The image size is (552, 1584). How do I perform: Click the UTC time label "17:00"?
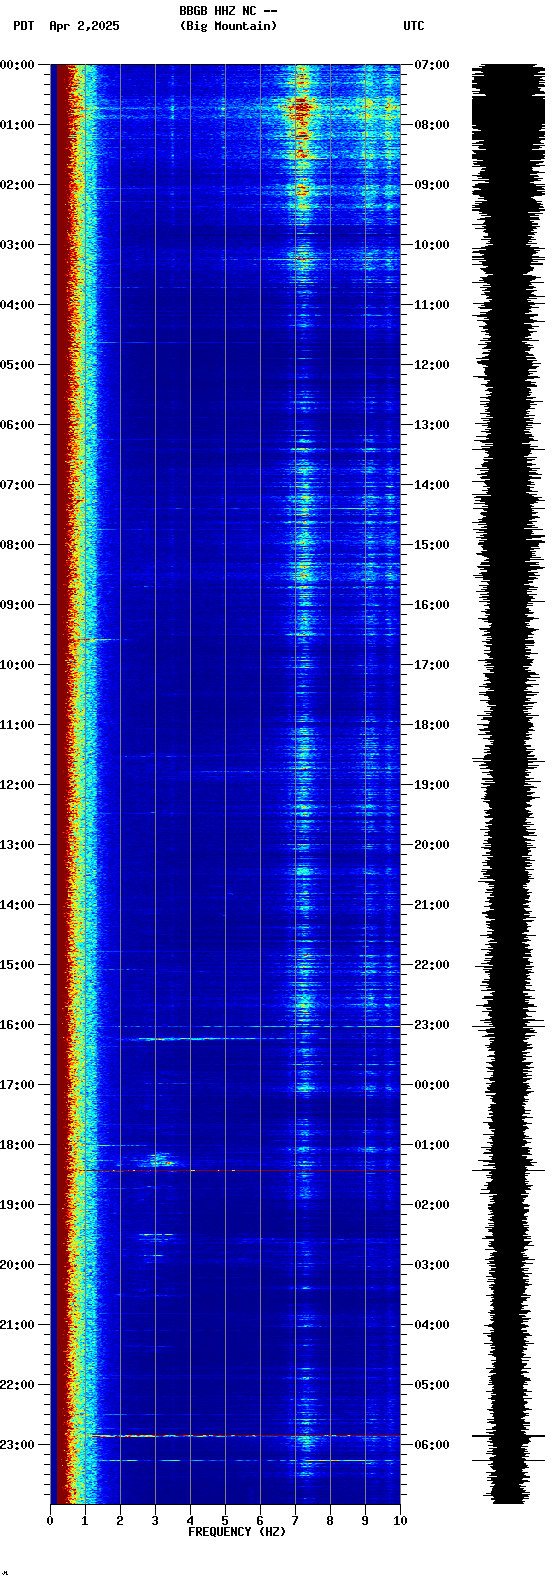[432, 665]
